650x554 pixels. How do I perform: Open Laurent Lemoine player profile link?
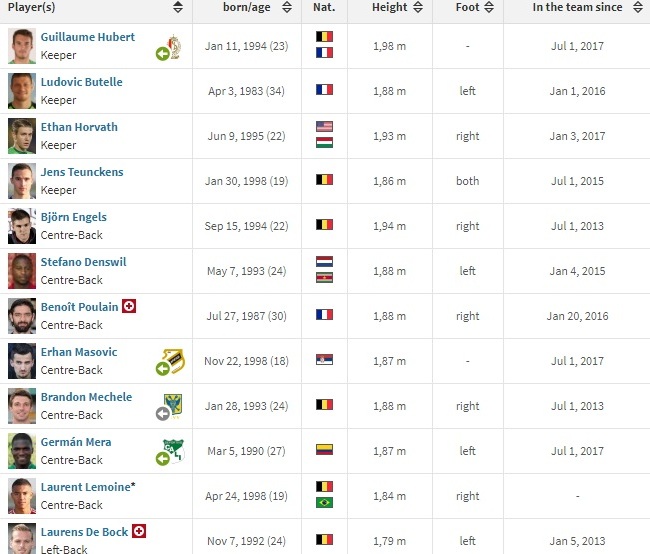[86, 487]
